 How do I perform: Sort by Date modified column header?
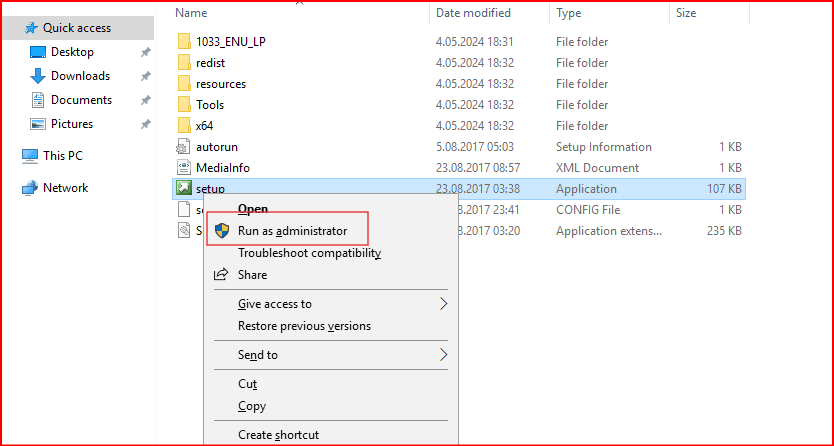(x=473, y=13)
